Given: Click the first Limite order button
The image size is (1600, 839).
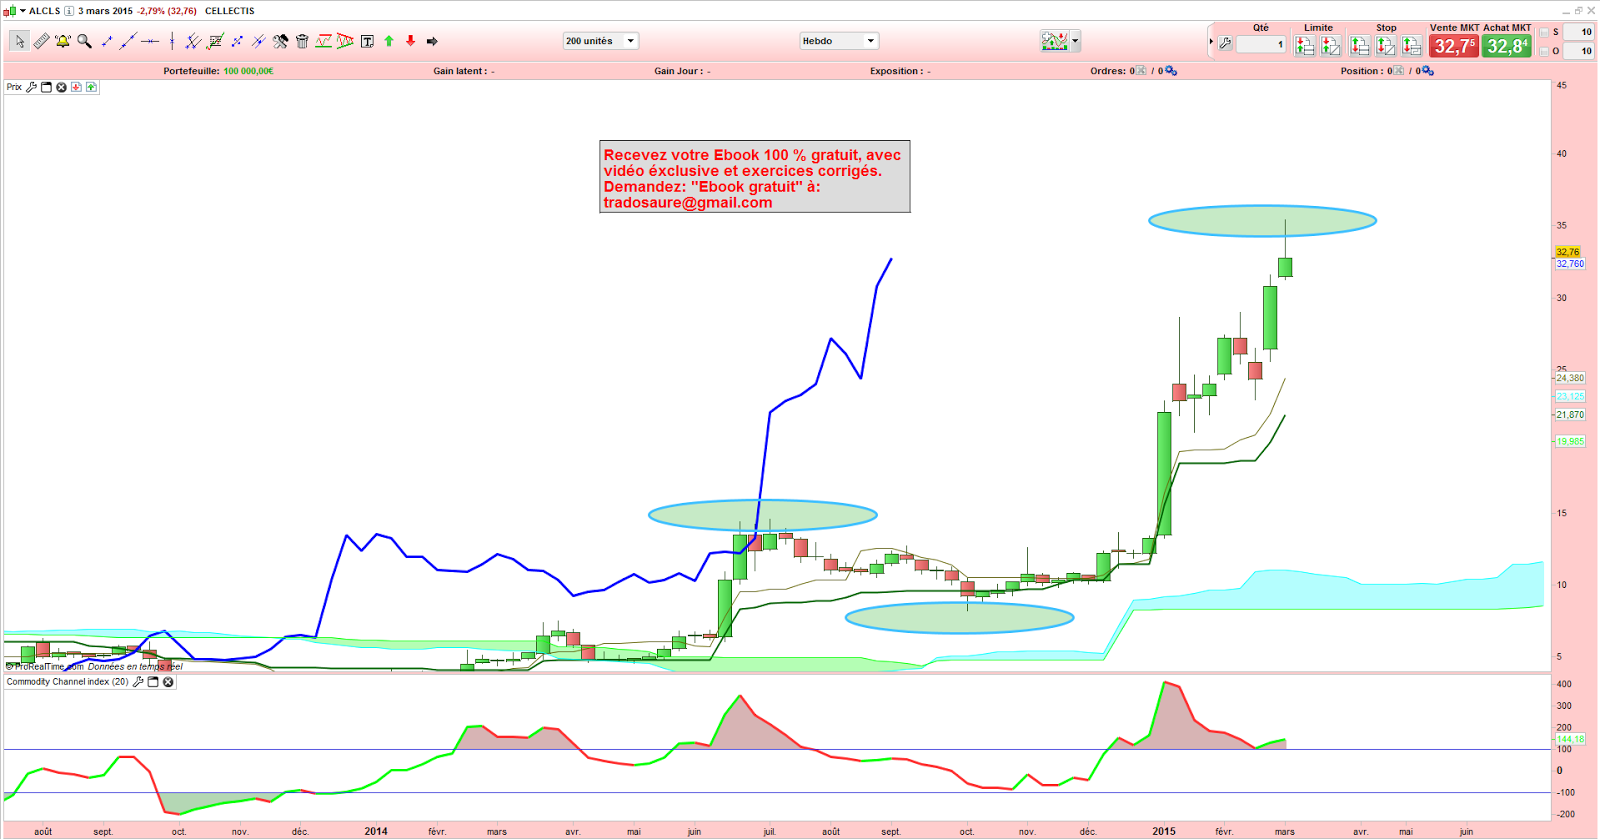Looking at the screenshot, I should pos(1305,46).
